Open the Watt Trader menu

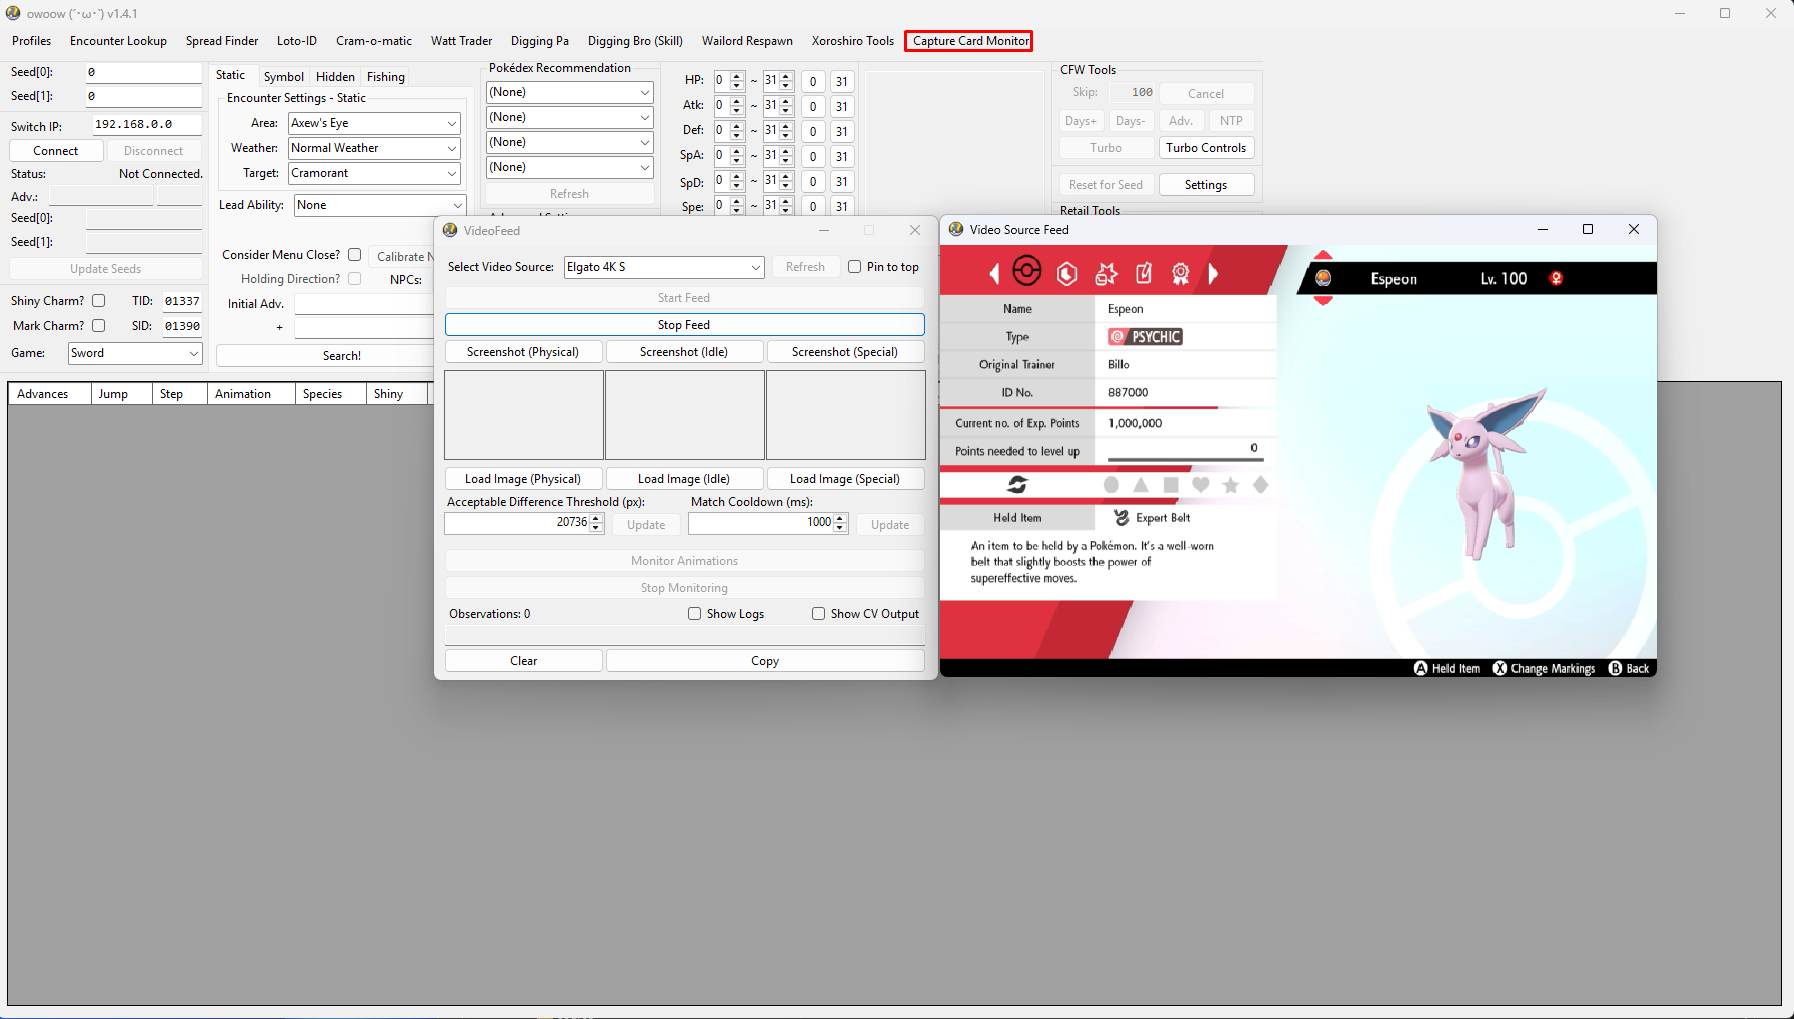click(462, 41)
